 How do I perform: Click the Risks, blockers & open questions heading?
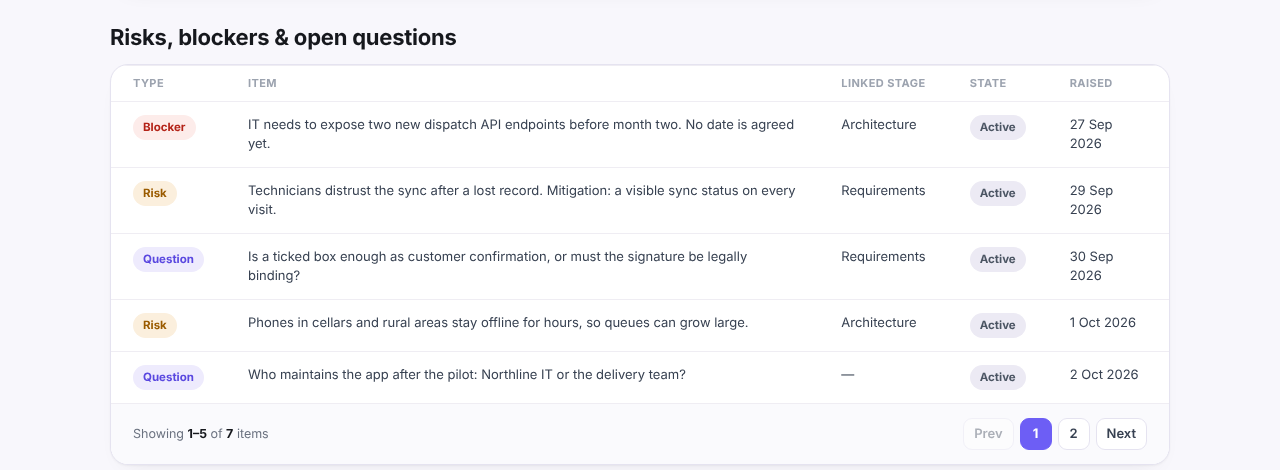click(283, 37)
